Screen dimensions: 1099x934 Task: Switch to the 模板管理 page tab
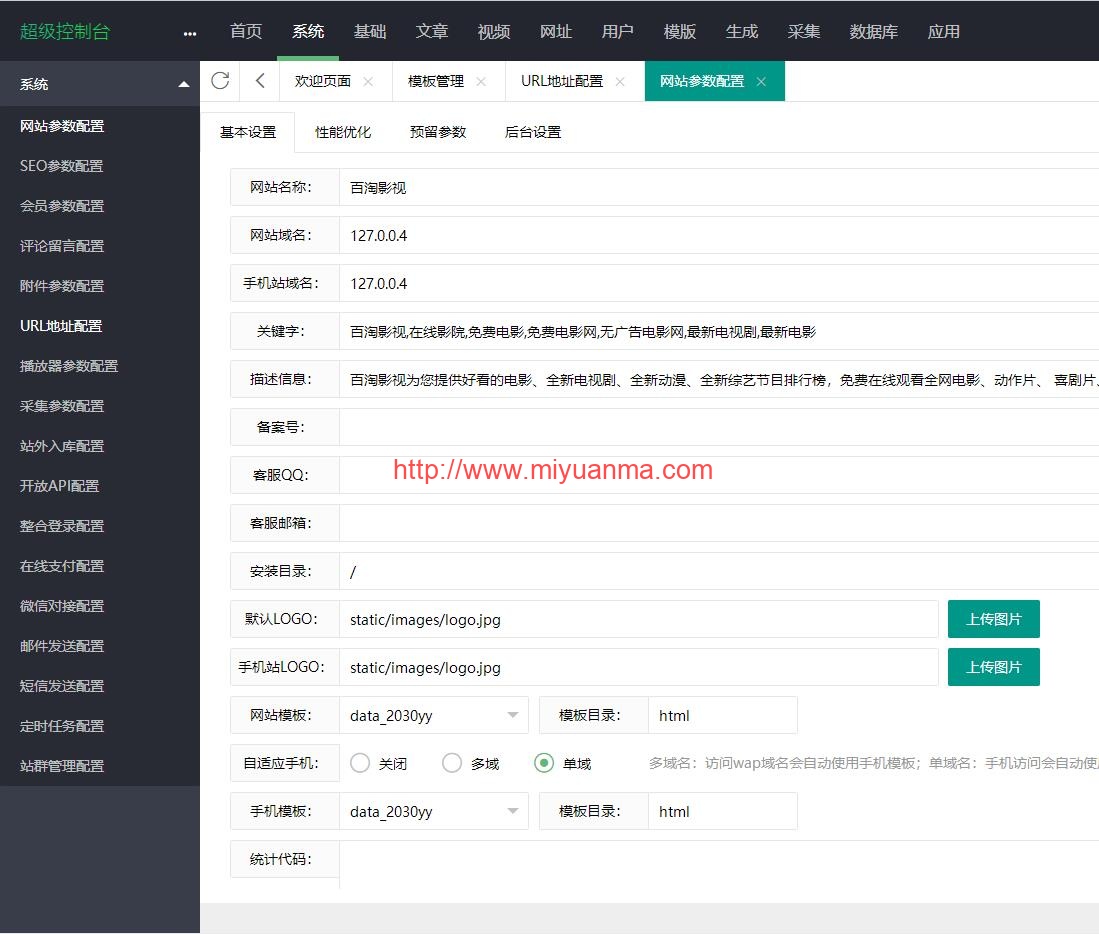436,81
